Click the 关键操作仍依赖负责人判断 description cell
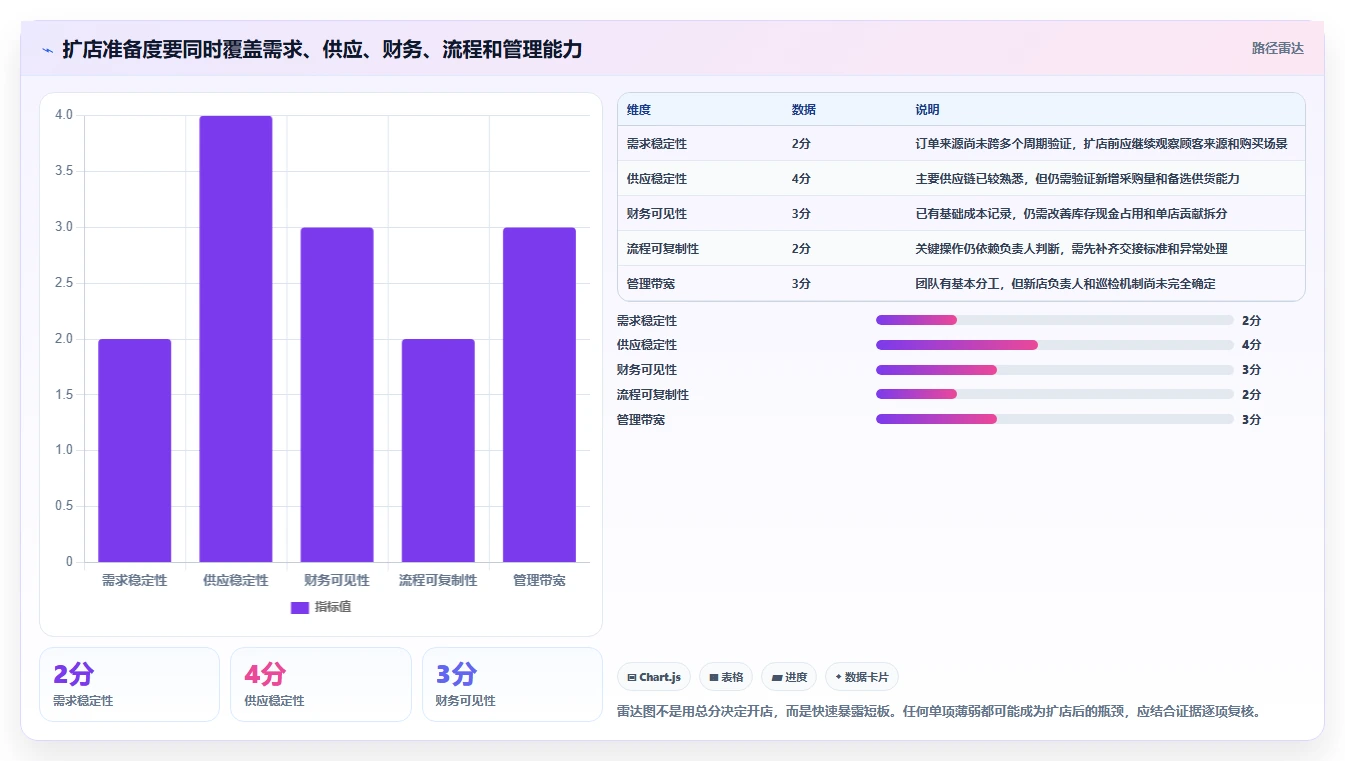Viewport: 1345px width, 761px height. tap(1071, 249)
